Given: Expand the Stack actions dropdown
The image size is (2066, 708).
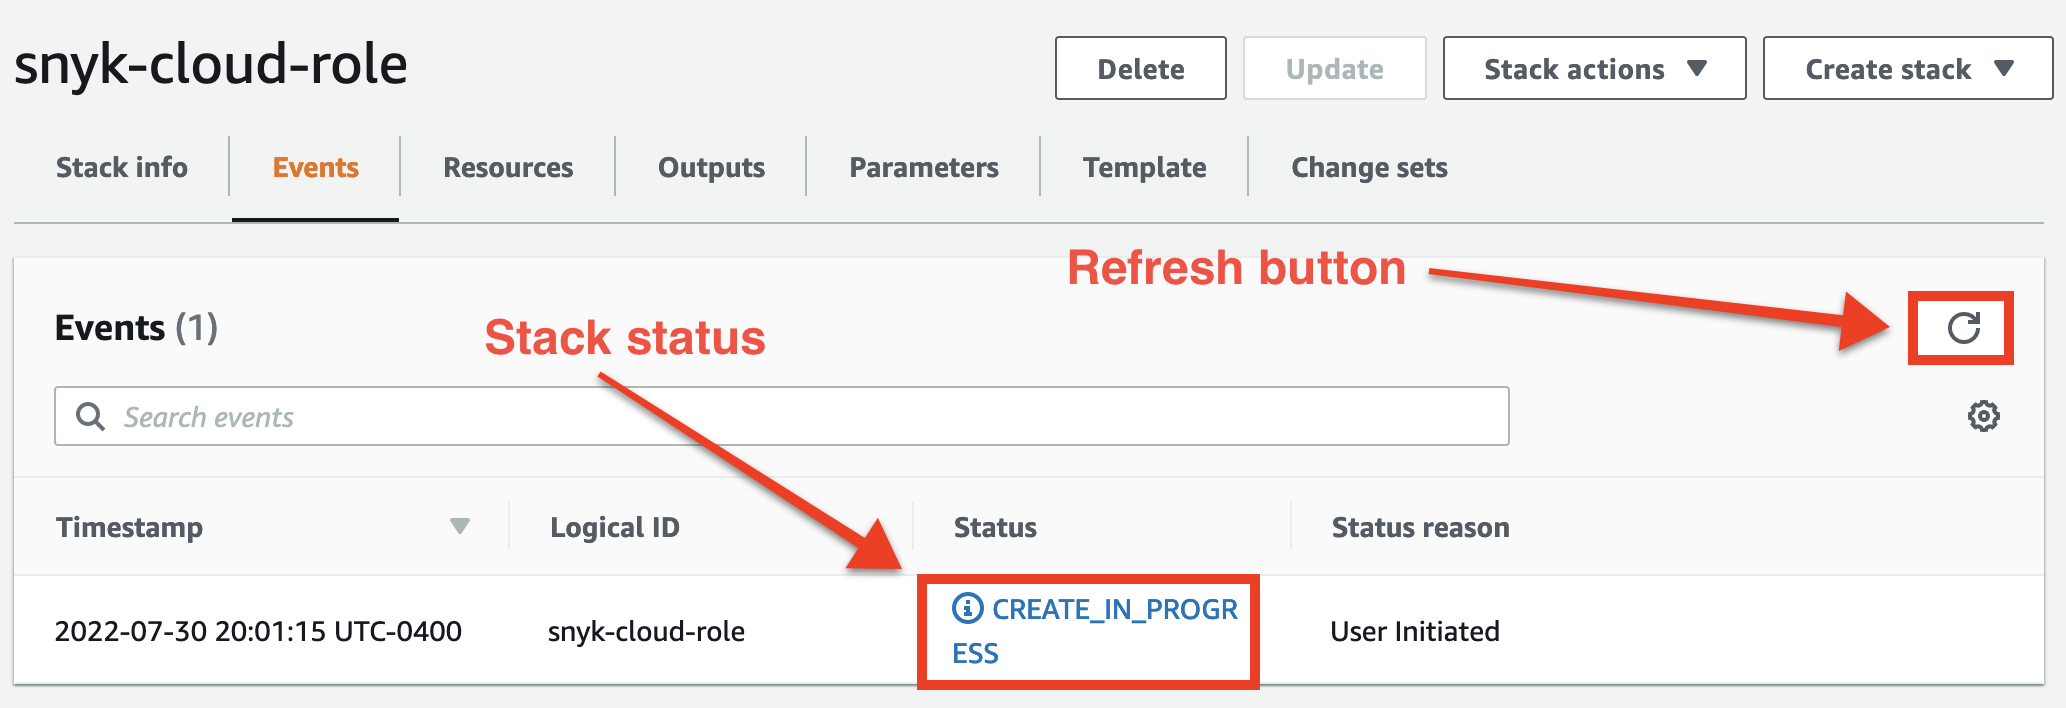Looking at the screenshot, I should point(1594,69).
